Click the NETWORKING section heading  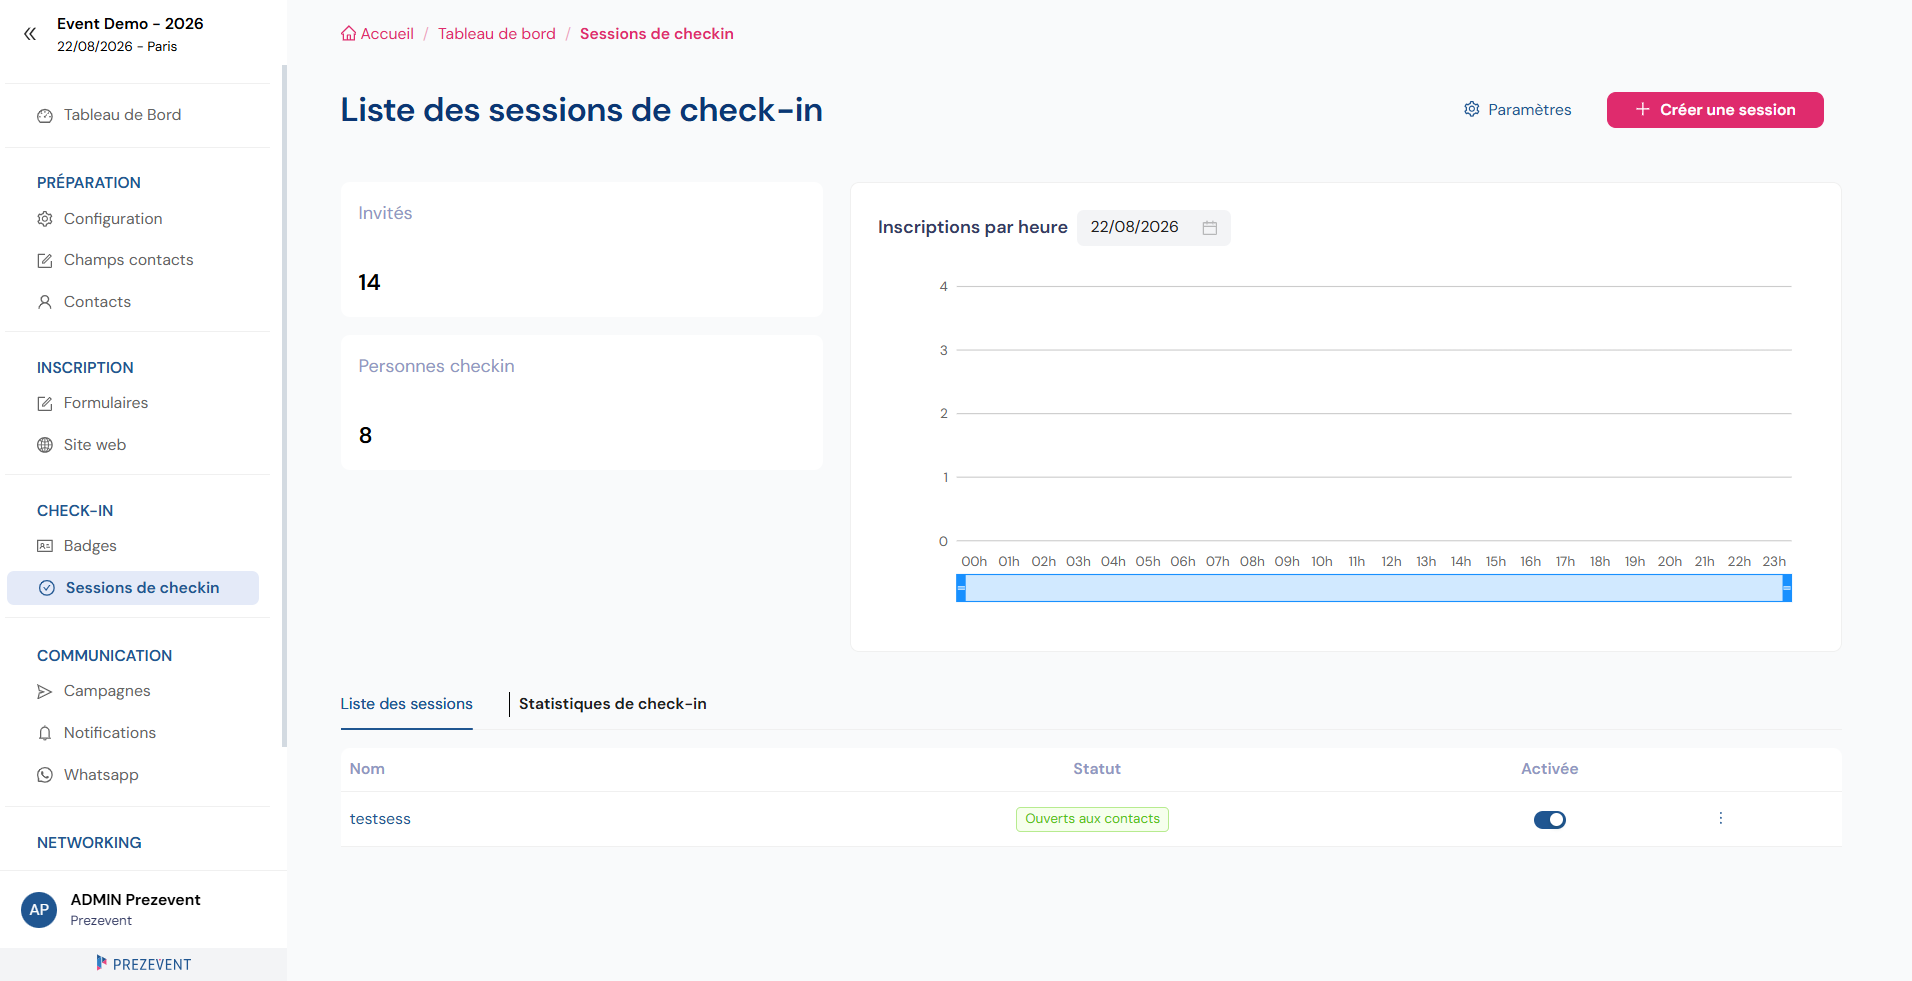(89, 843)
